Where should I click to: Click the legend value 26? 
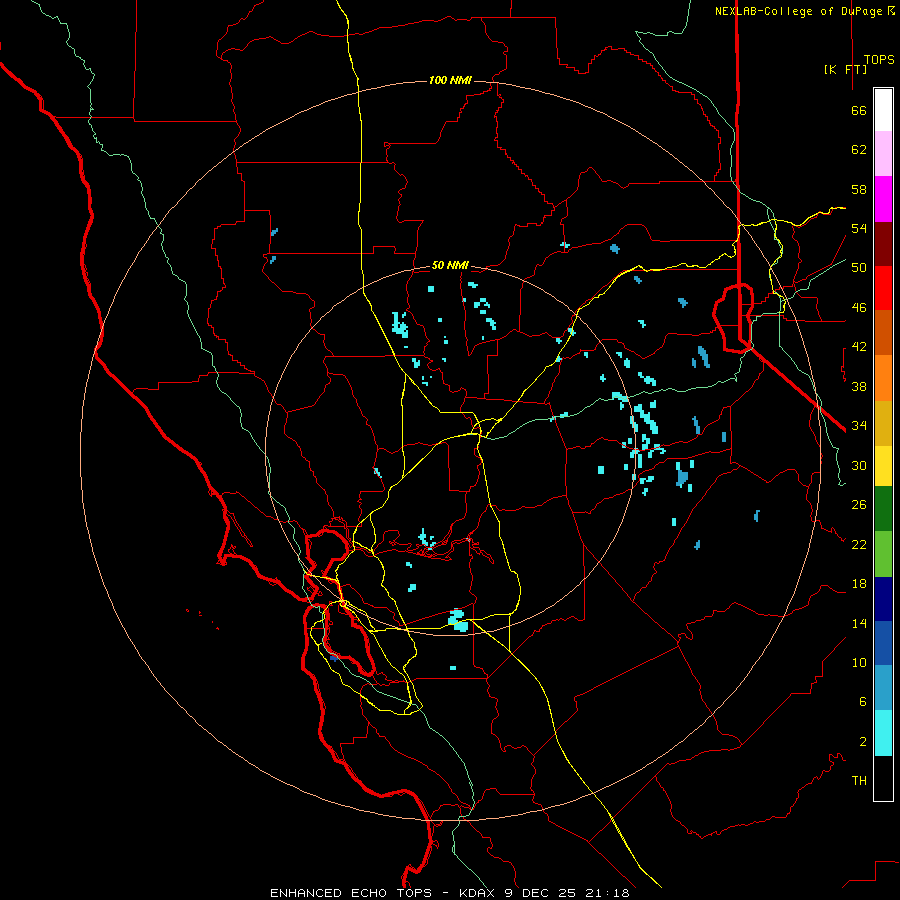pos(859,505)
